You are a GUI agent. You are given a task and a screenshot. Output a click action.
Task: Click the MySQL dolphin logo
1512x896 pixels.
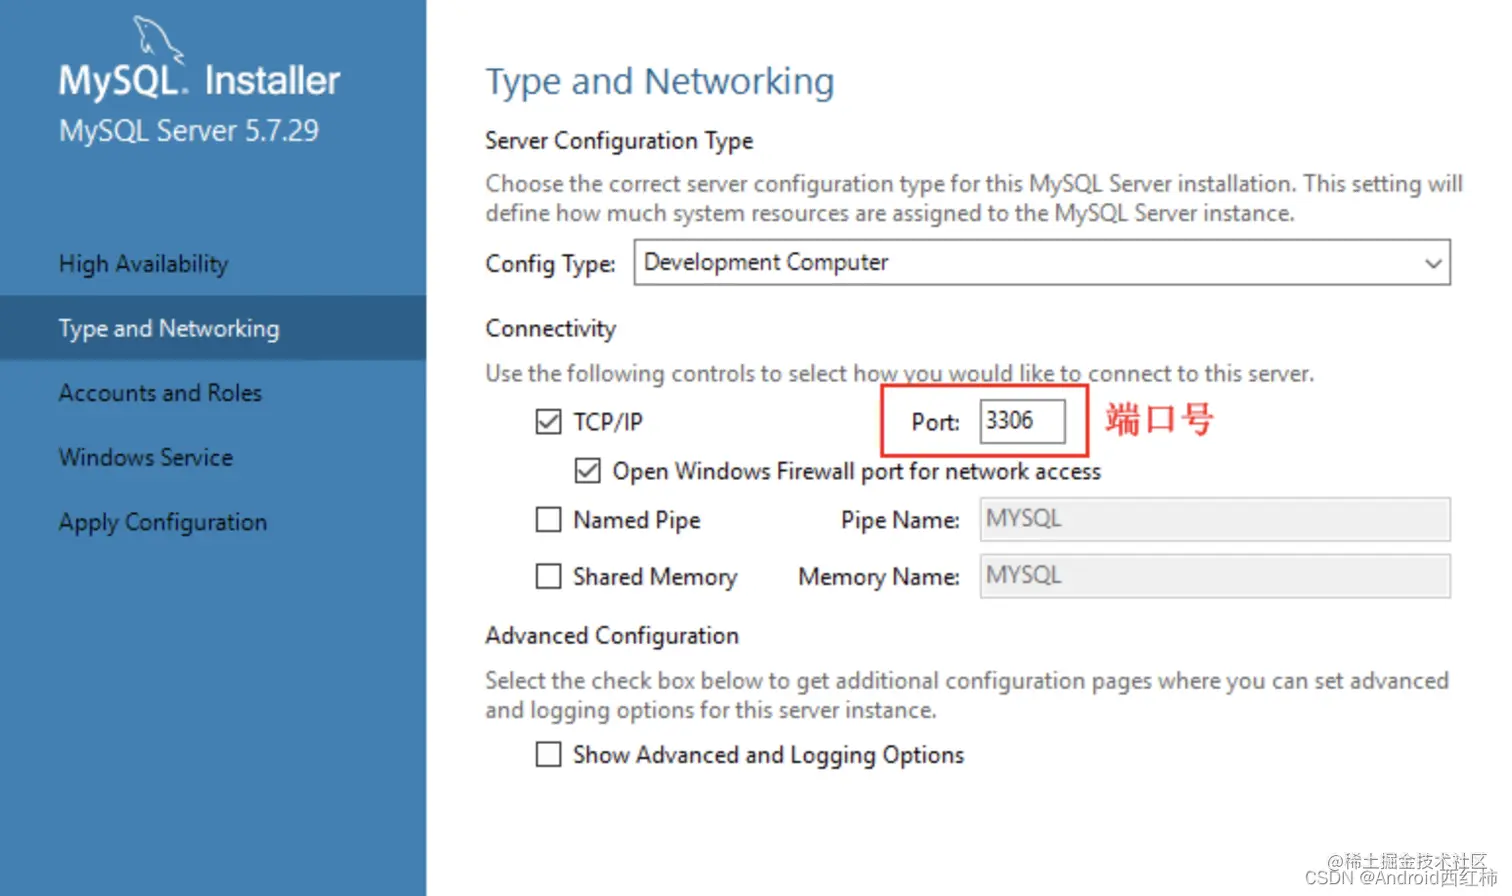(158, 40)
